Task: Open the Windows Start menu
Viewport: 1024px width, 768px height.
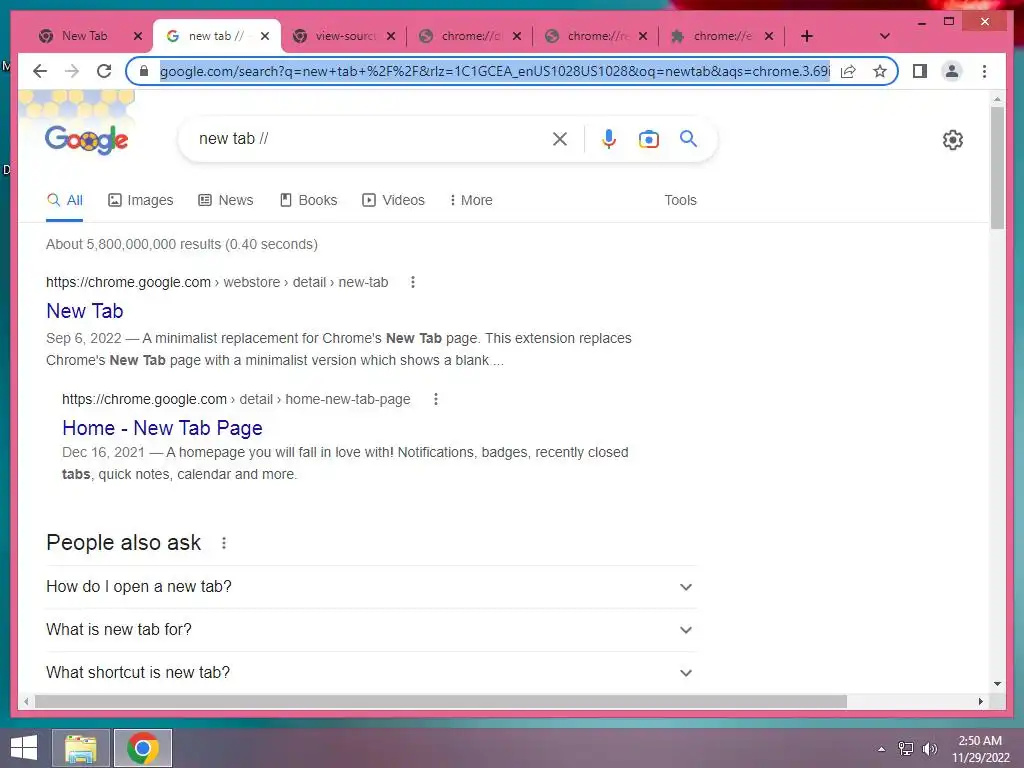Action: point(24,748)
